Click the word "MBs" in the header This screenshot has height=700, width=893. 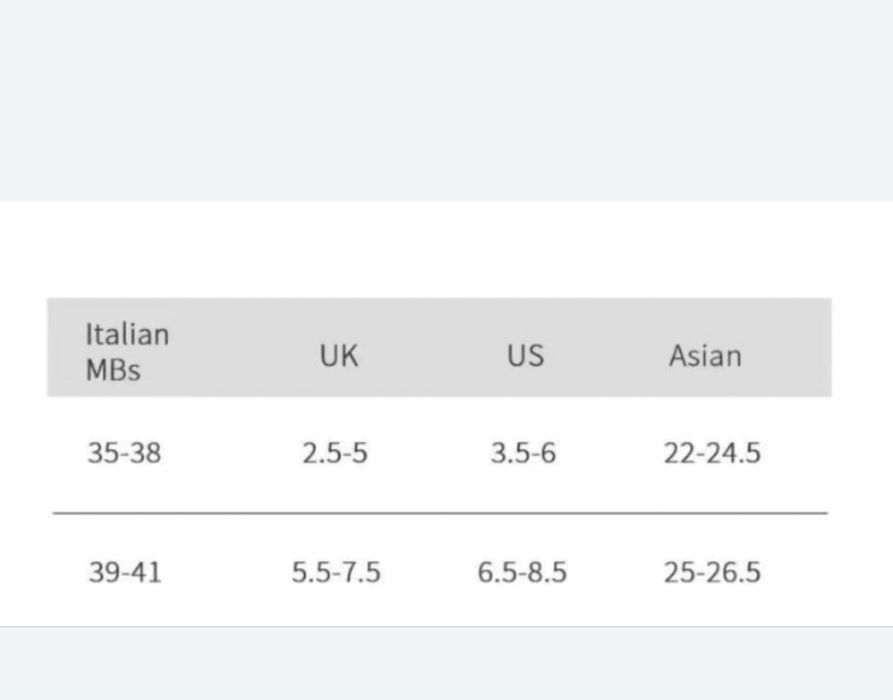coord(113,369)
